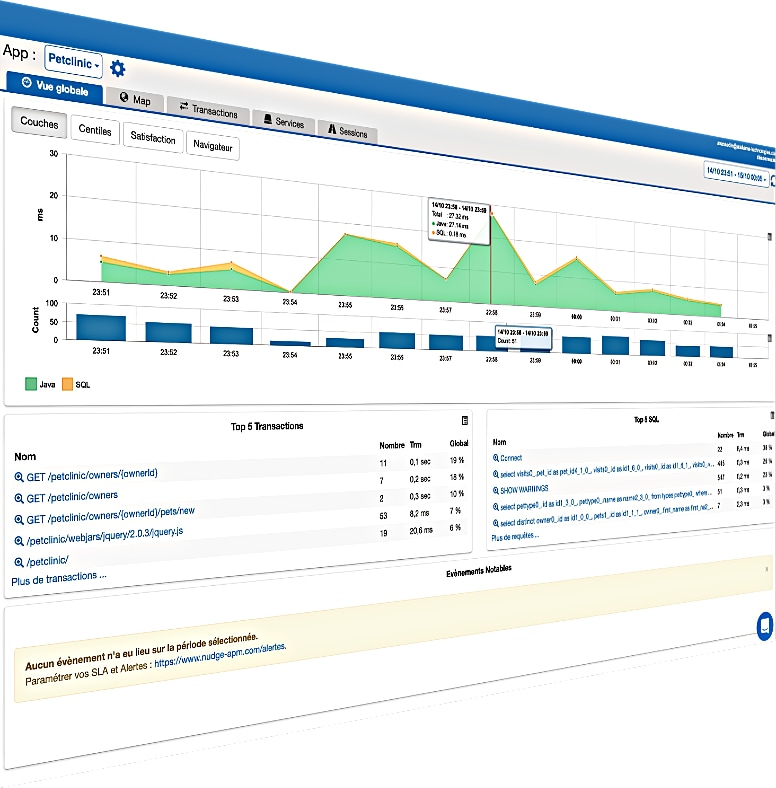Switch to the Vue globale tab
776x788 pixels.
coord(55,86)
